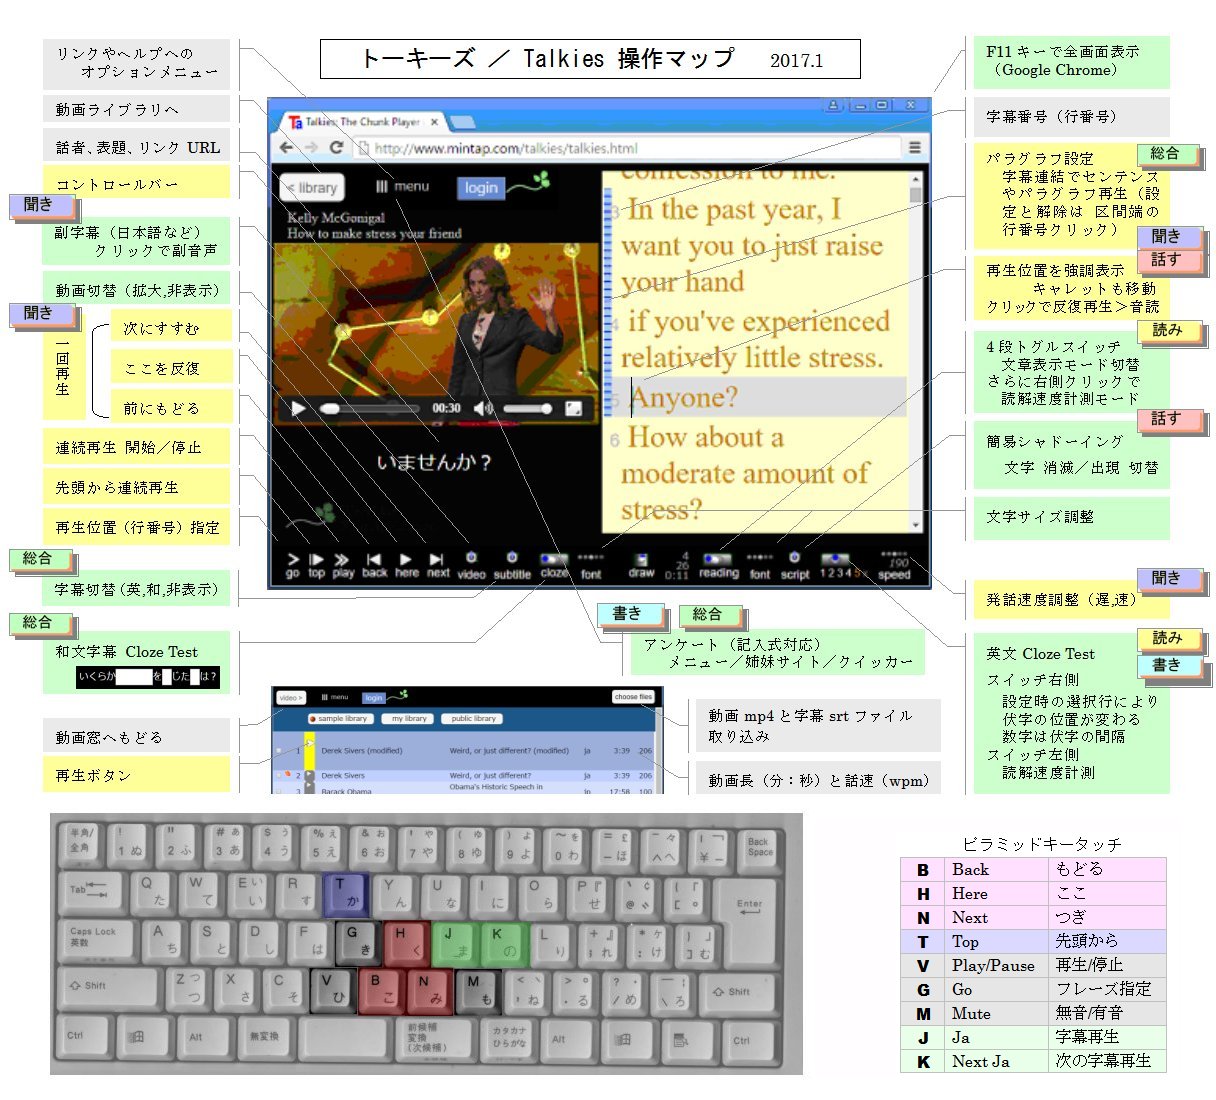Viewport: 1216px width, 1100px height.
Task: Open the Chrome hamburger menu
Action: [x=914, y=147]
